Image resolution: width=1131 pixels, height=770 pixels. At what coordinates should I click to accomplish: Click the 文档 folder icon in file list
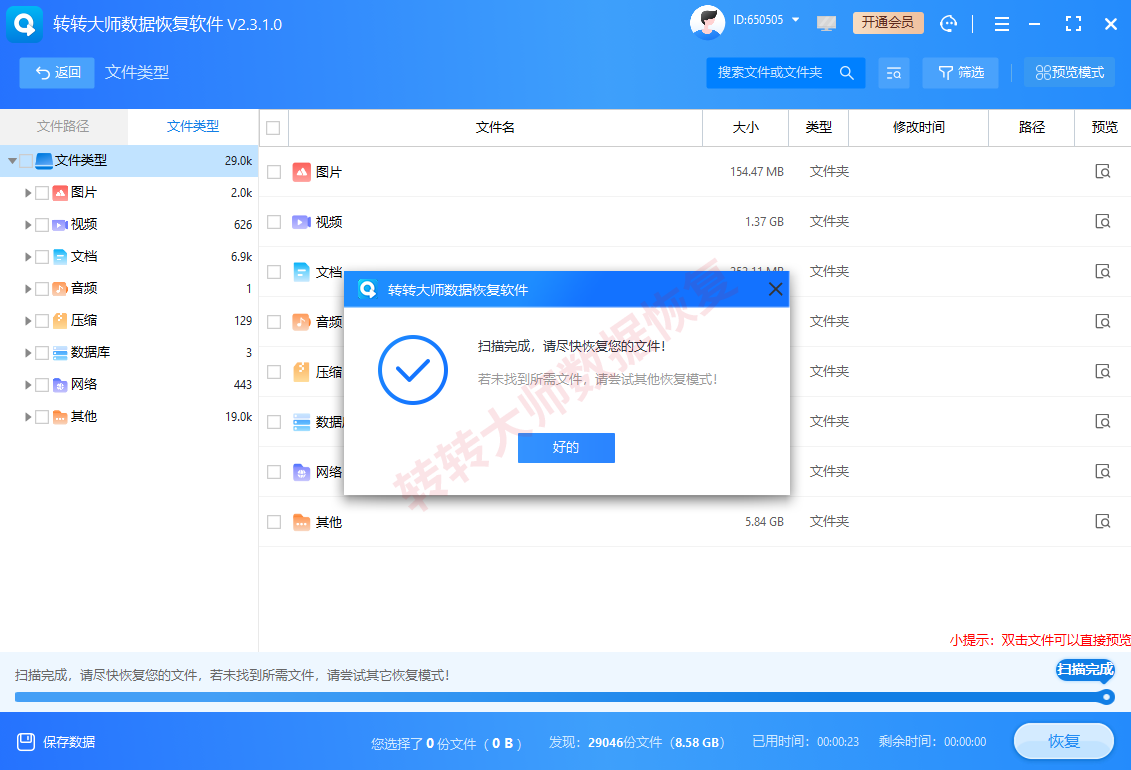click(x=302, y=272)
